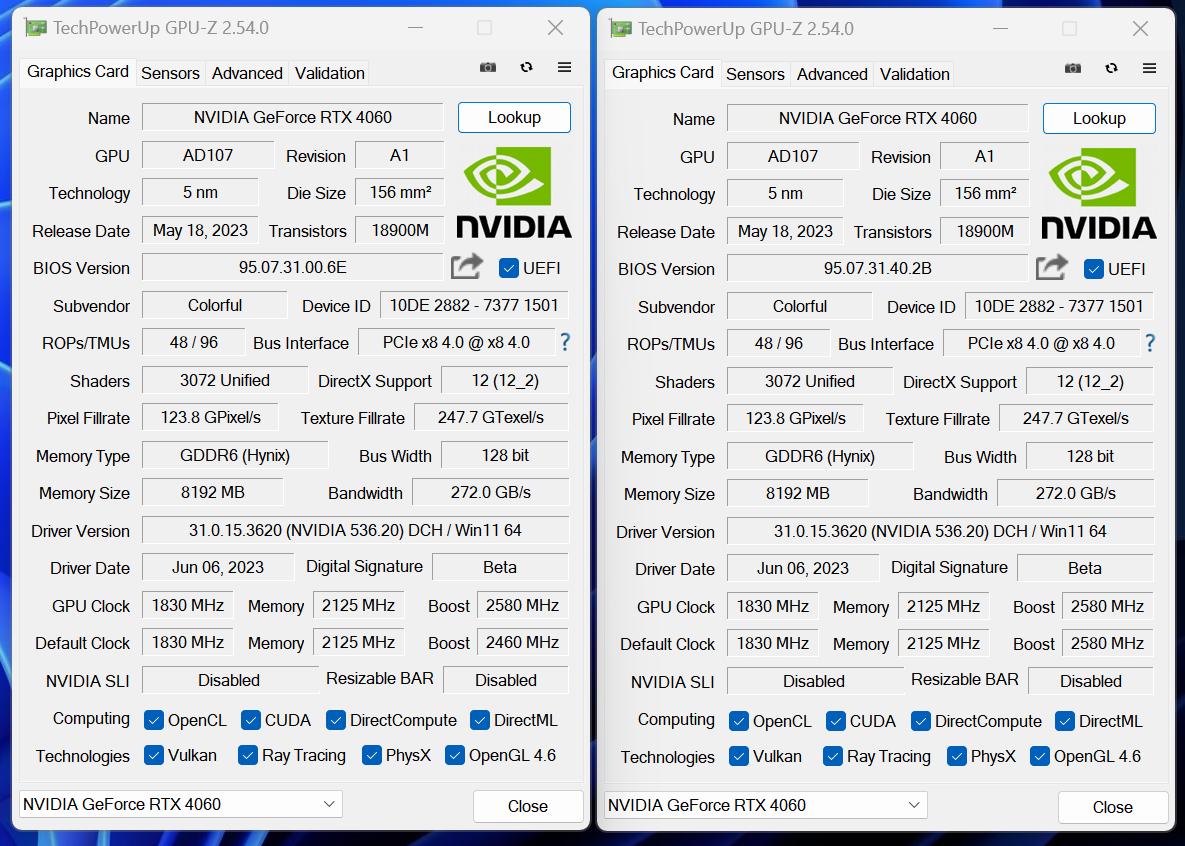
Task: Toggle DirectML checkbox in right window
Action: click(x=1065, y=721)
